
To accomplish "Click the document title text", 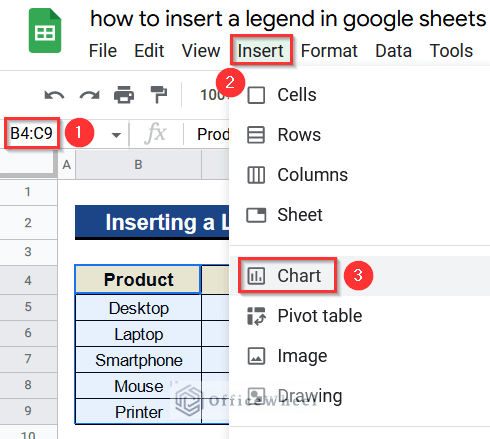I will coord(288,19).
